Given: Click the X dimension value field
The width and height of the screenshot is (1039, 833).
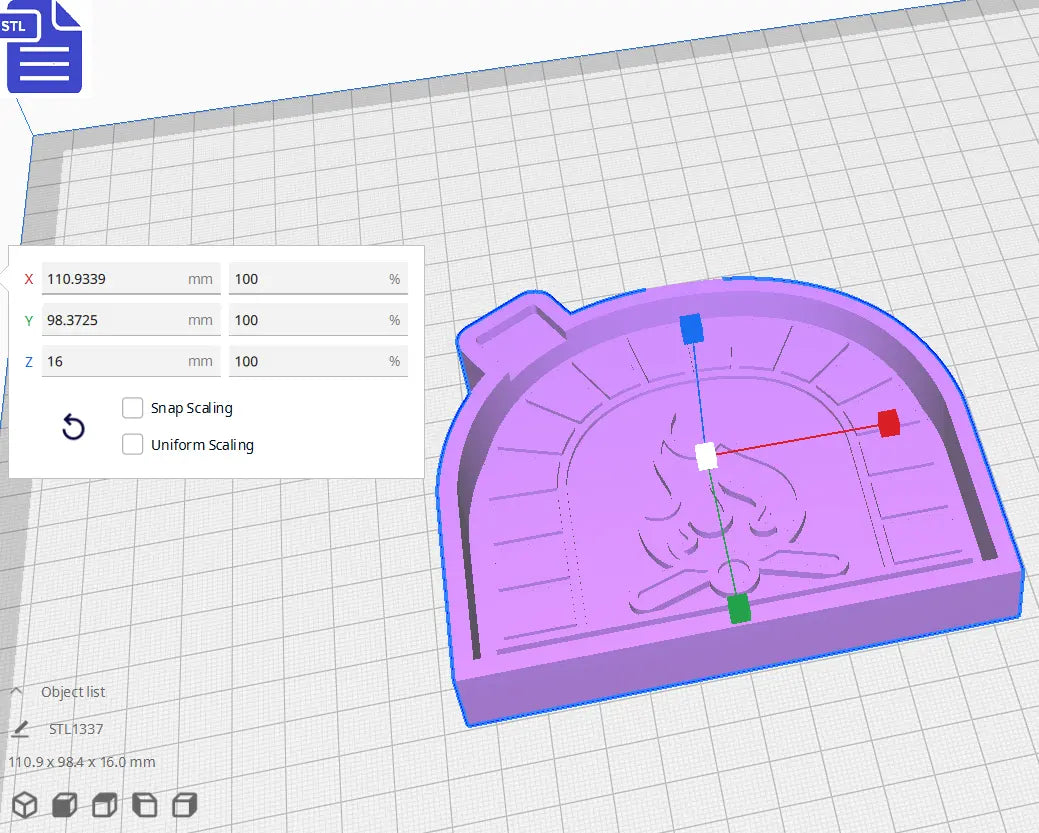Looking at the screenshot, I should point(130,278).
